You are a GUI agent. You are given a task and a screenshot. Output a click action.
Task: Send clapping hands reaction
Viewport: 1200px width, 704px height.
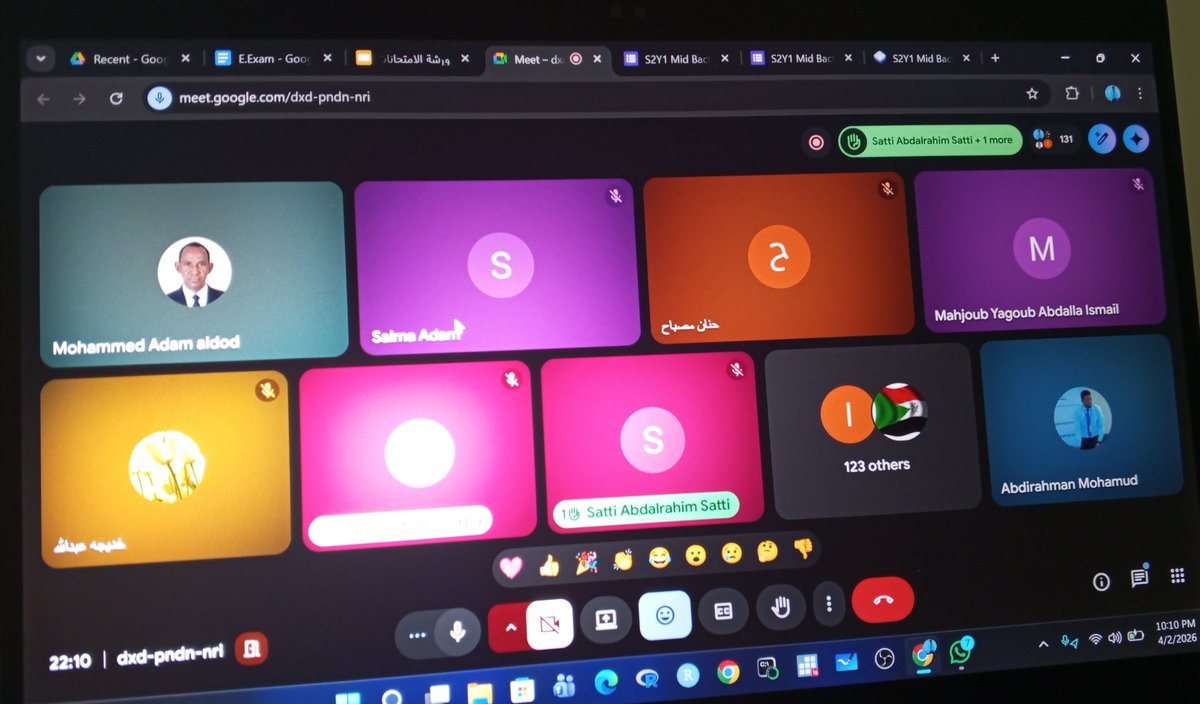[623, 560]
